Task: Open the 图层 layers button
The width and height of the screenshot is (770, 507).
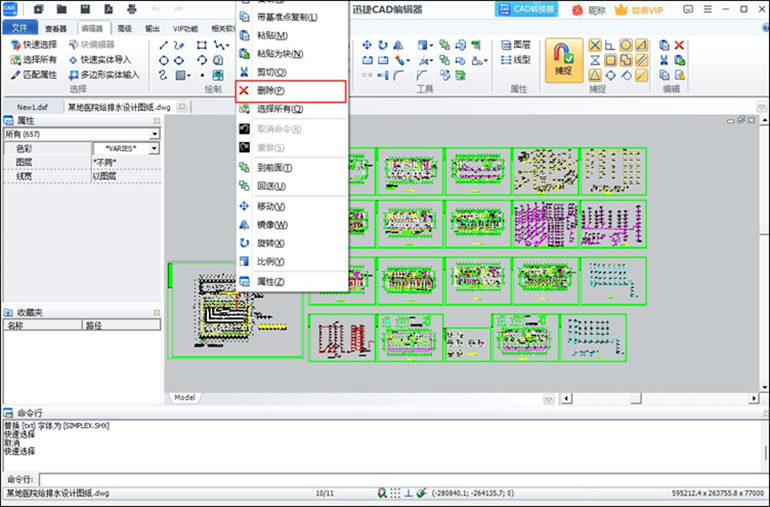Action: 516,45
